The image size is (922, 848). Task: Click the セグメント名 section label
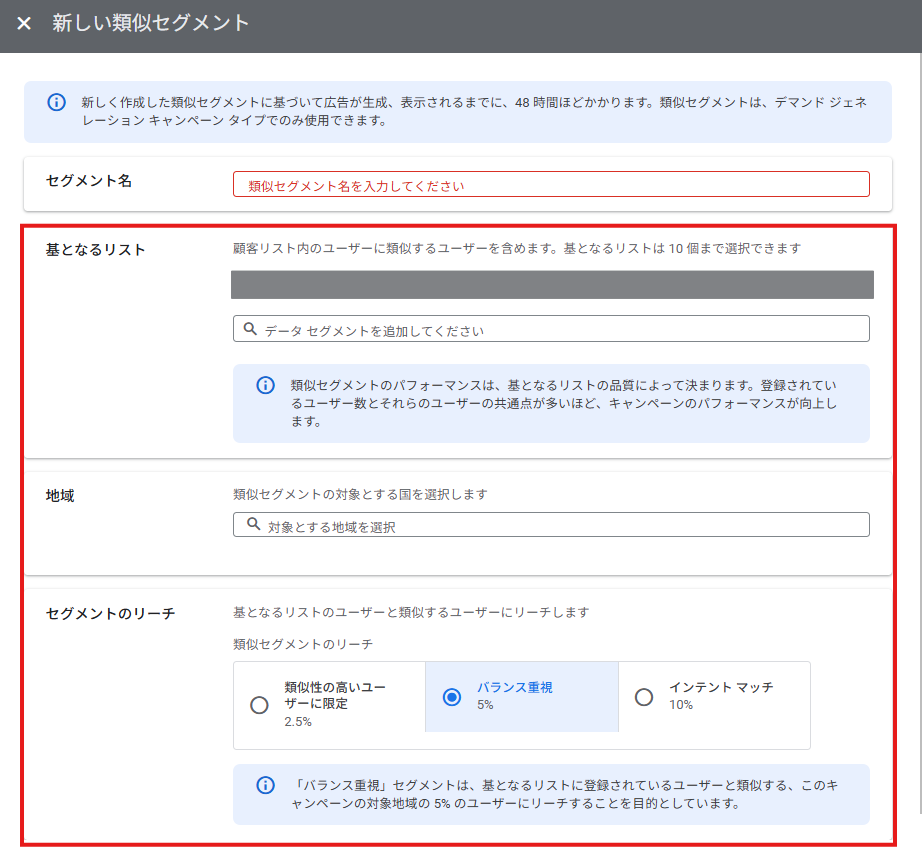pyautogui.click(x=89, y=181)
